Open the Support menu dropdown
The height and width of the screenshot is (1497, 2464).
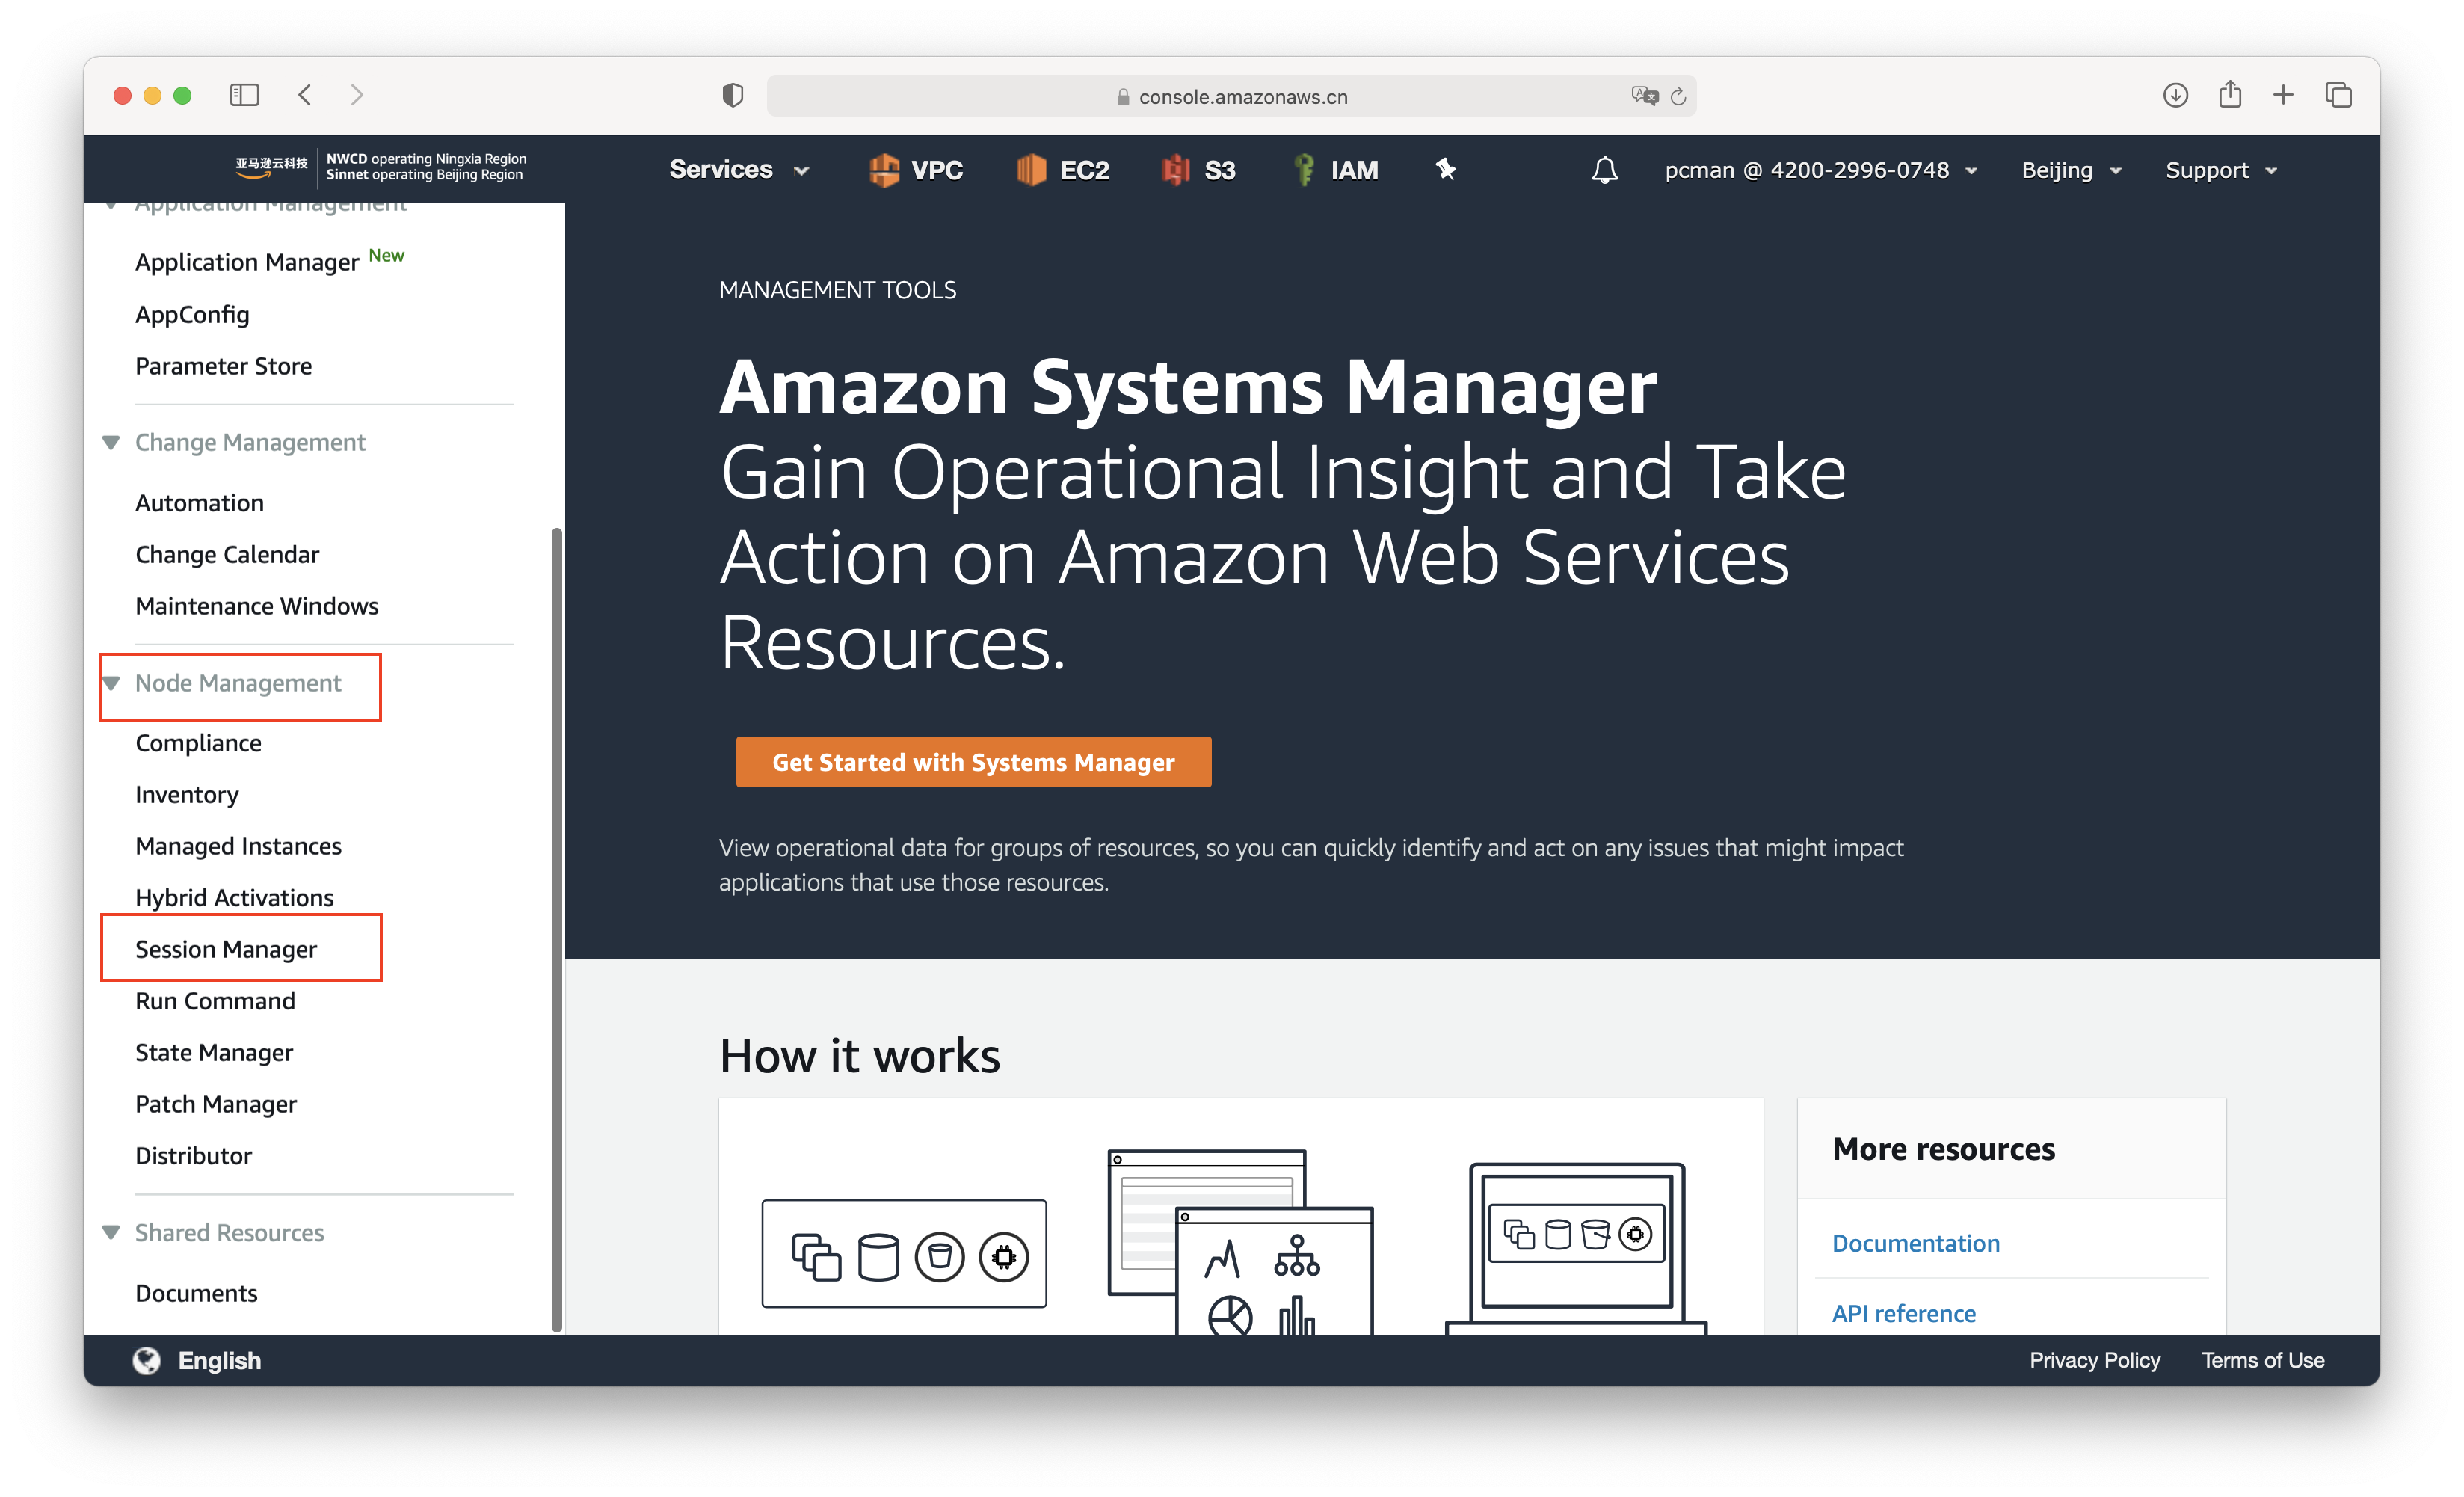tap(2221, 169)
